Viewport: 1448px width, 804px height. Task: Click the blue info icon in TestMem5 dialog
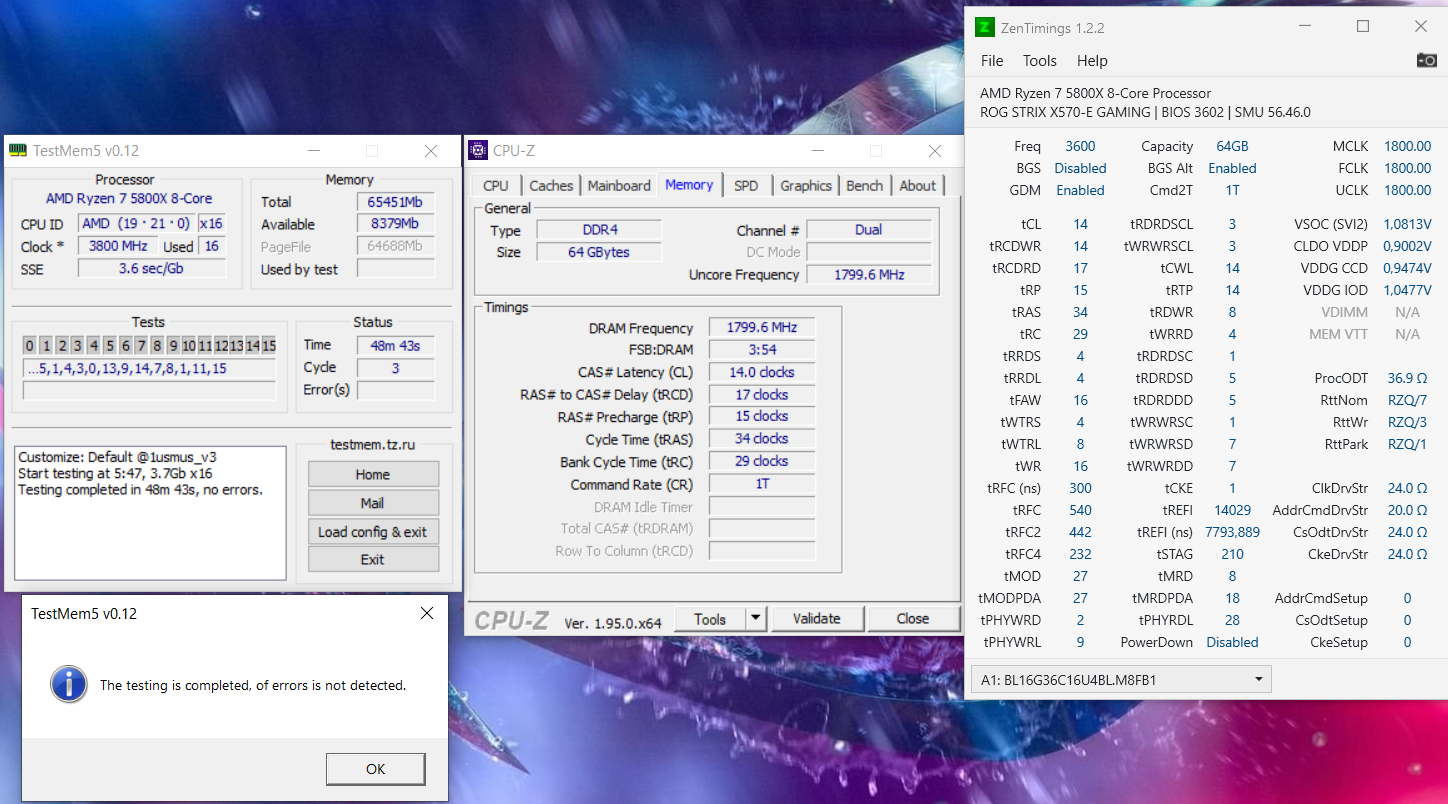(68, 685)
